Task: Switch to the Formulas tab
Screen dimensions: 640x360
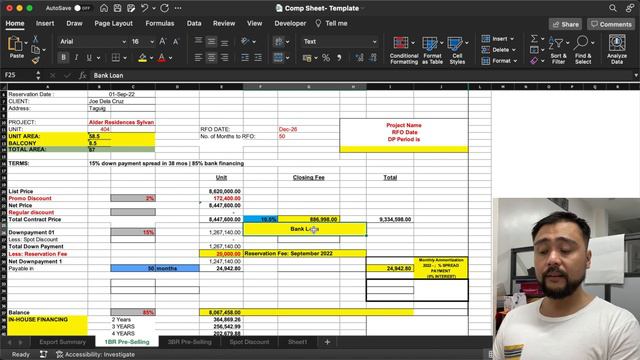Action: [160, 24]
